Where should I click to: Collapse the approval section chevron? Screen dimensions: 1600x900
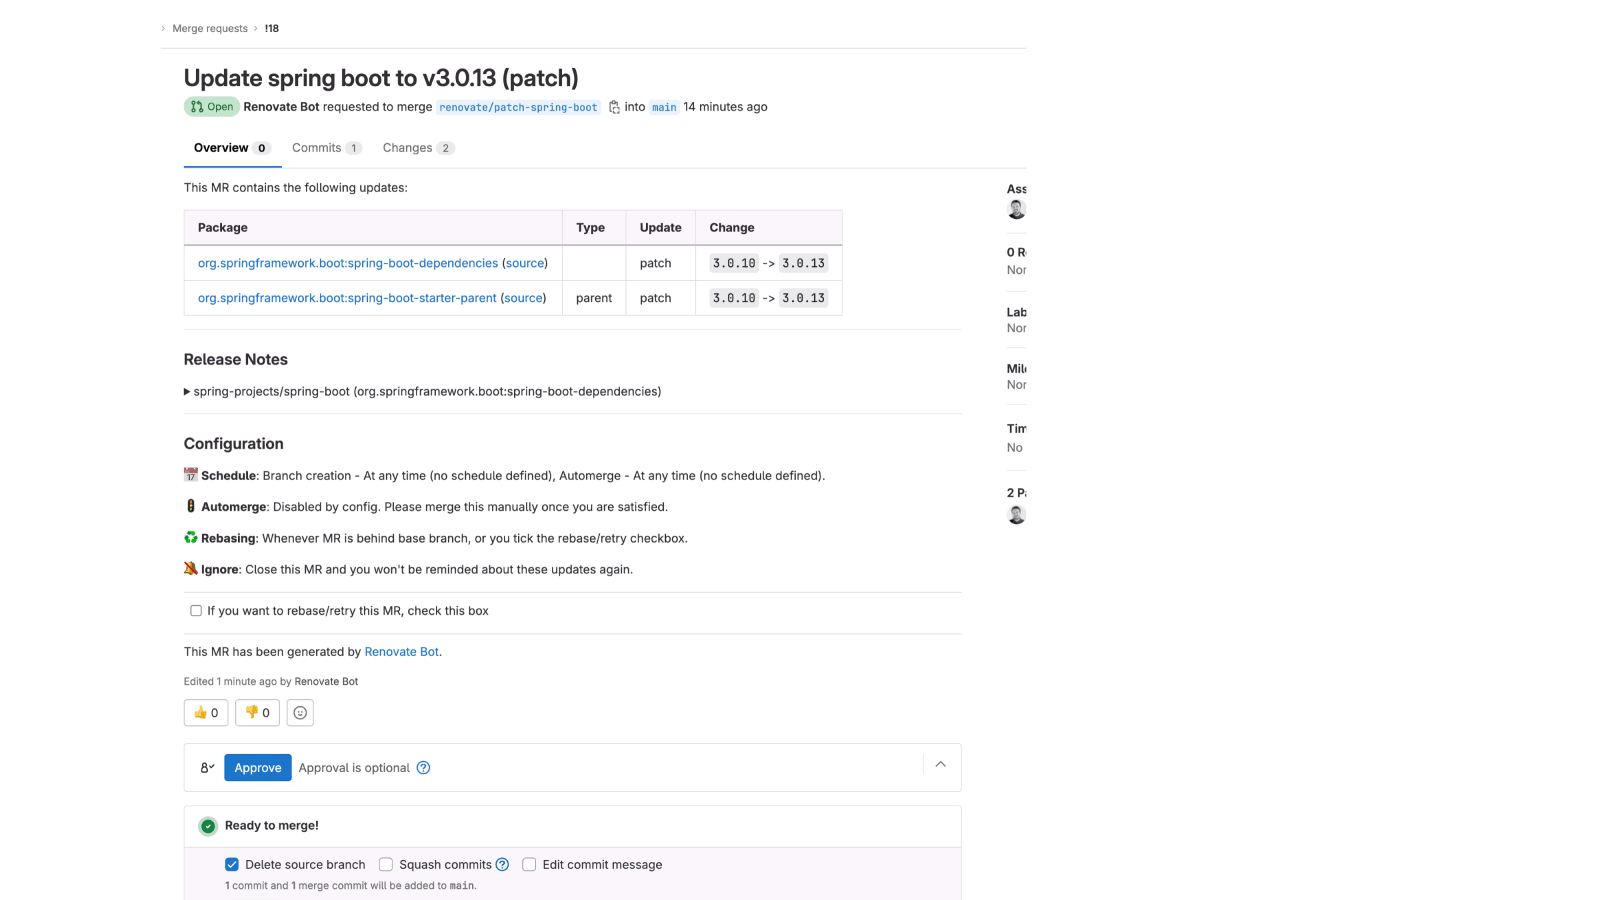tap(941, 765)
